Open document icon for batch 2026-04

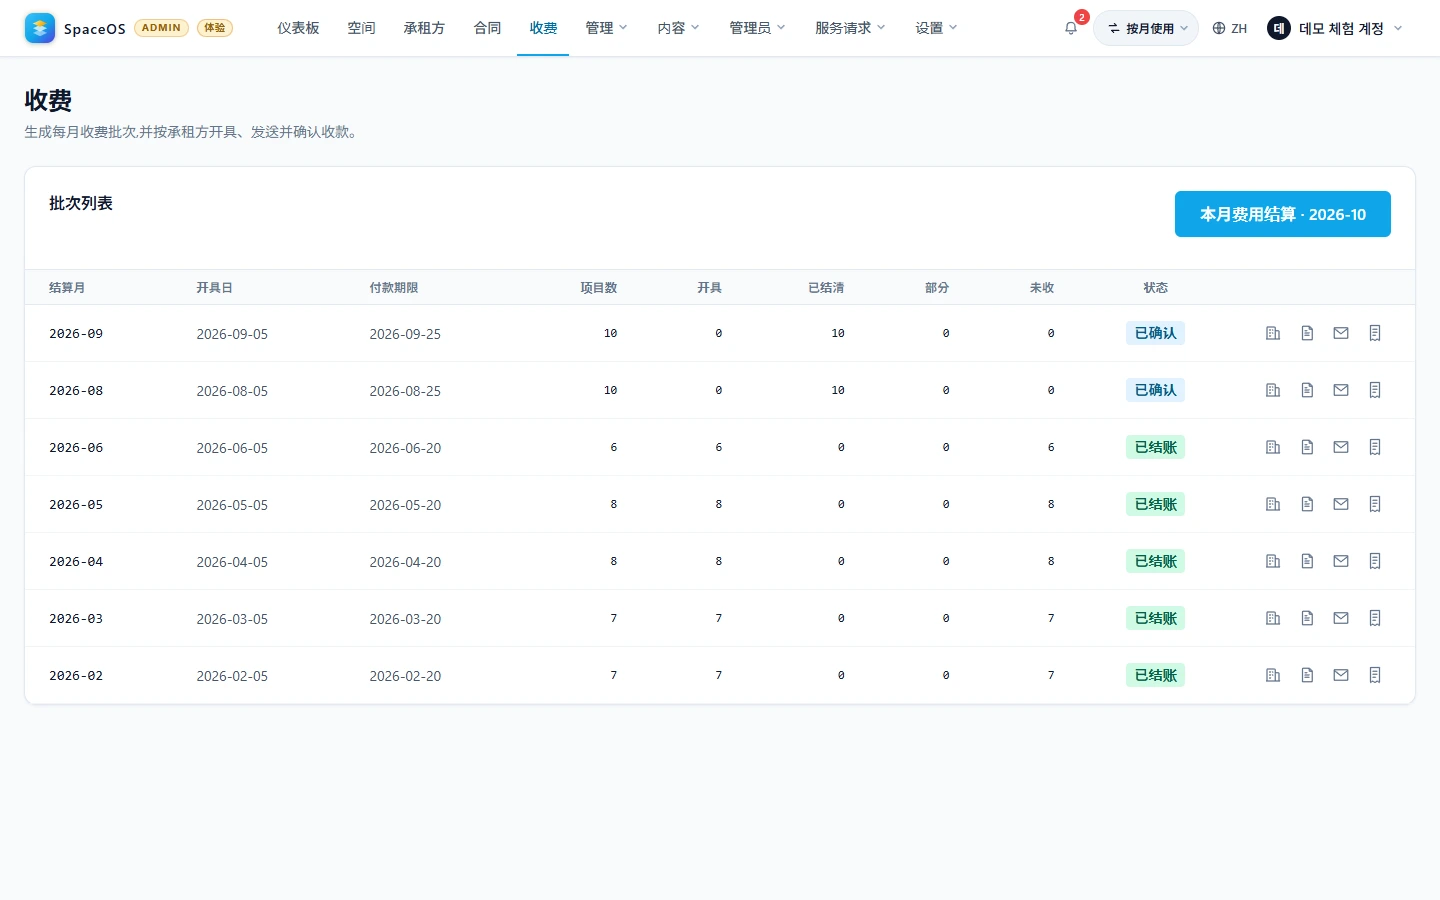tap(1307, 561)
